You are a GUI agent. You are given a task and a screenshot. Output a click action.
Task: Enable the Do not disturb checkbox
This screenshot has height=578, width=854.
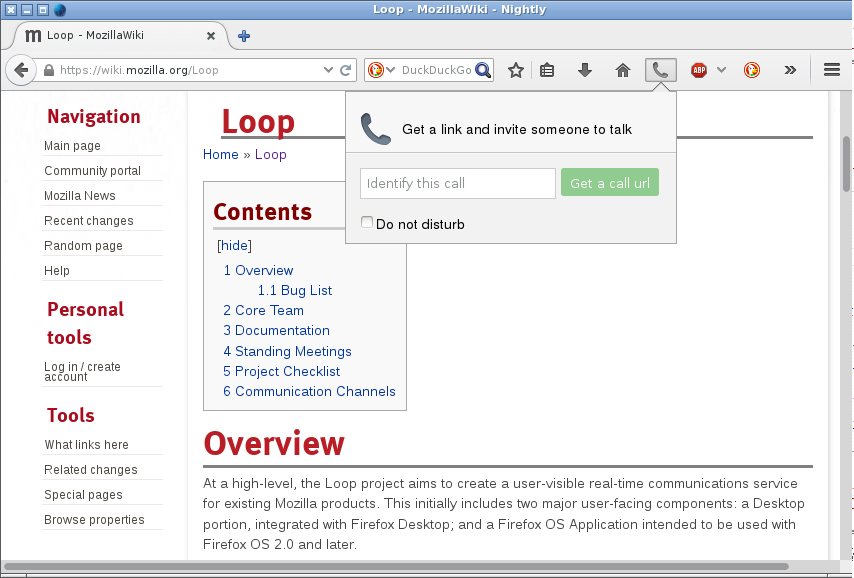tap(367, 222)
